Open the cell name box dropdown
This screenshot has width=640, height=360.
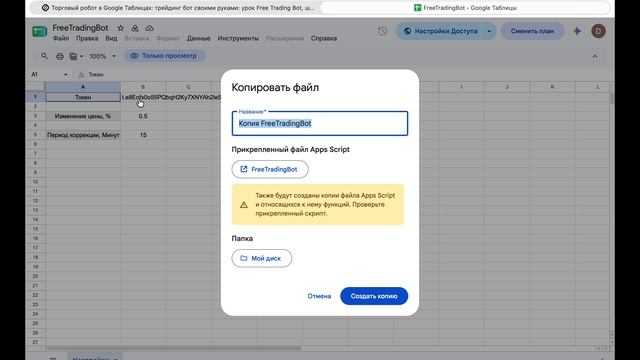click(x=65, y=75)
